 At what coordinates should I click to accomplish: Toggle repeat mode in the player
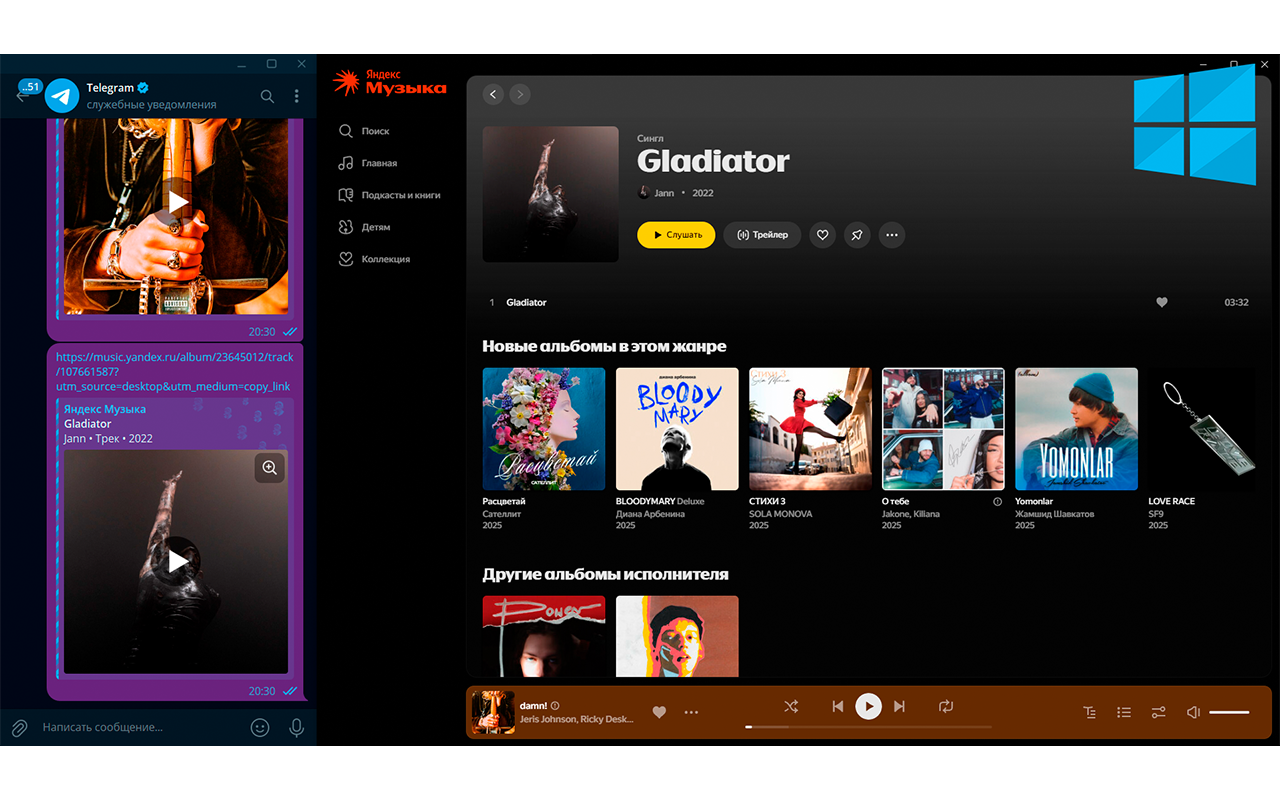point(946,706)
